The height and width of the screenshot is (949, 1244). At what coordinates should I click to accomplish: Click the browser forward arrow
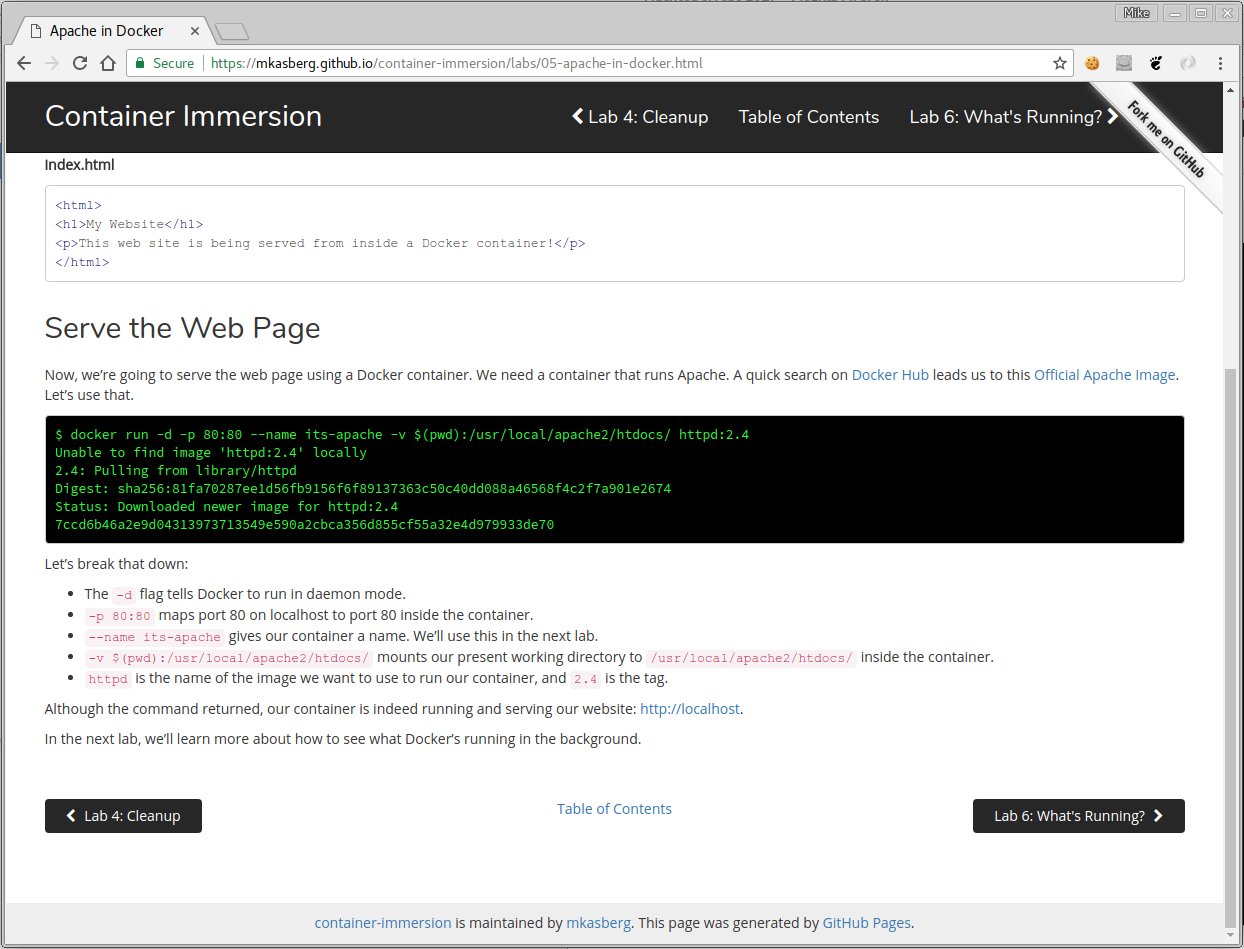[x=52, y=63]
